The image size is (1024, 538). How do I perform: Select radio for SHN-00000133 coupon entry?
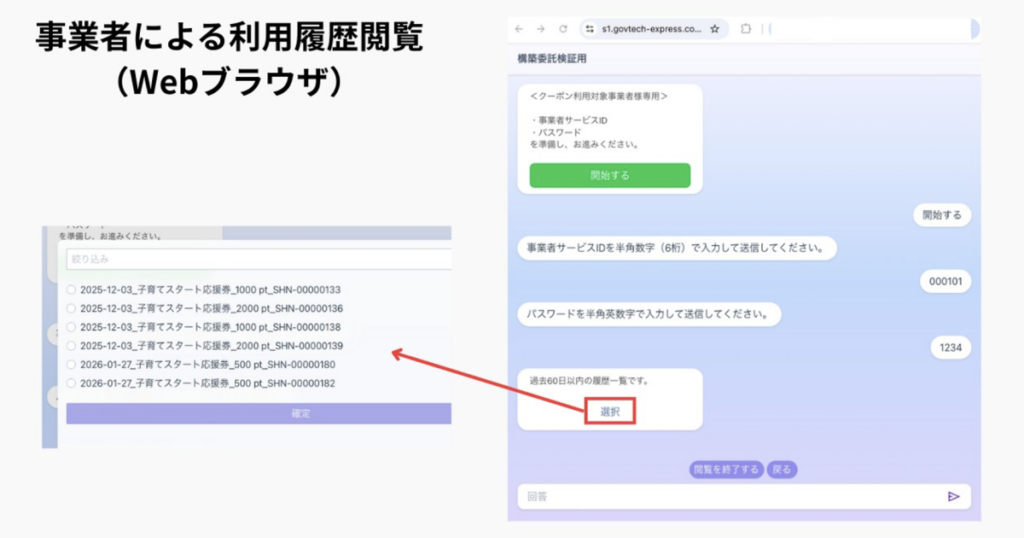(x=71, y=290)
